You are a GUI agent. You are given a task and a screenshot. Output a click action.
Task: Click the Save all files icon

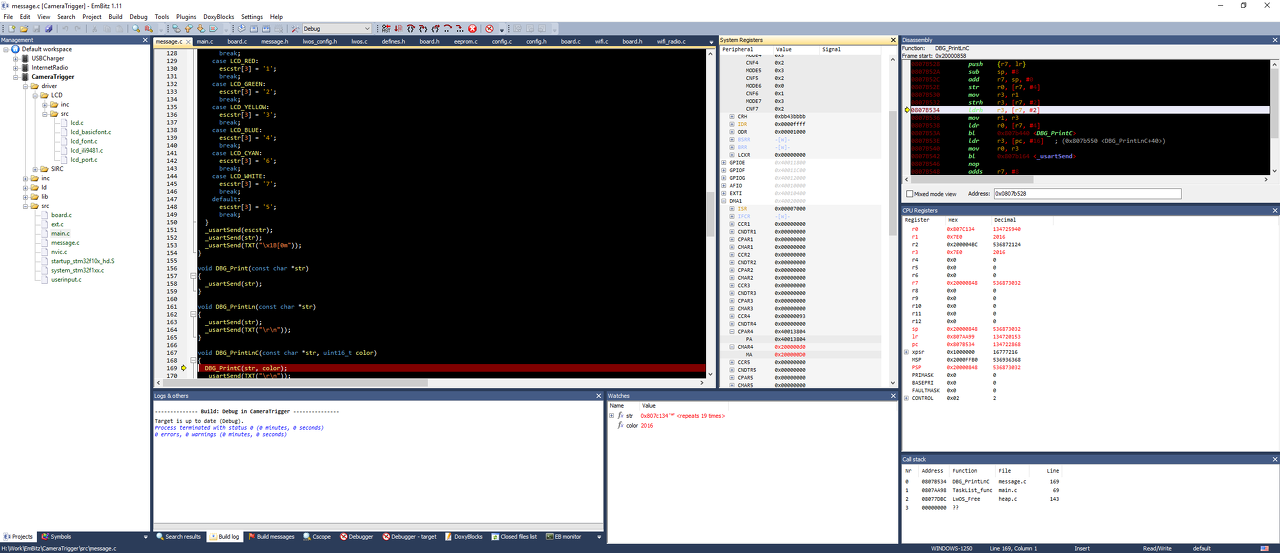[48, 28]
